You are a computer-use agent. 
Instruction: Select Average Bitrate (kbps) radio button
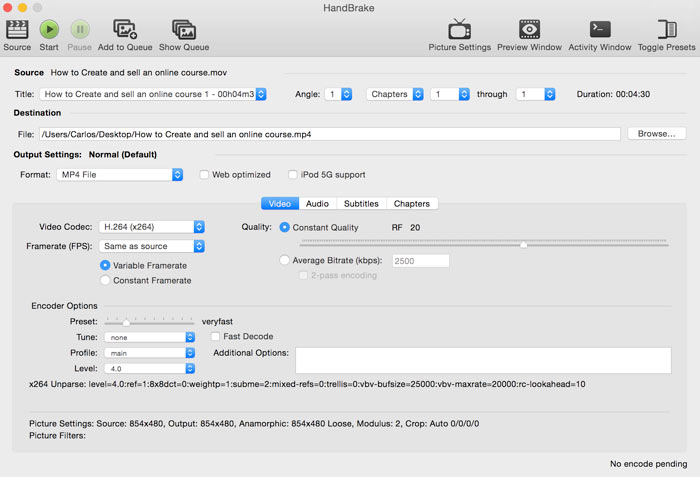[x=284, y=260]
